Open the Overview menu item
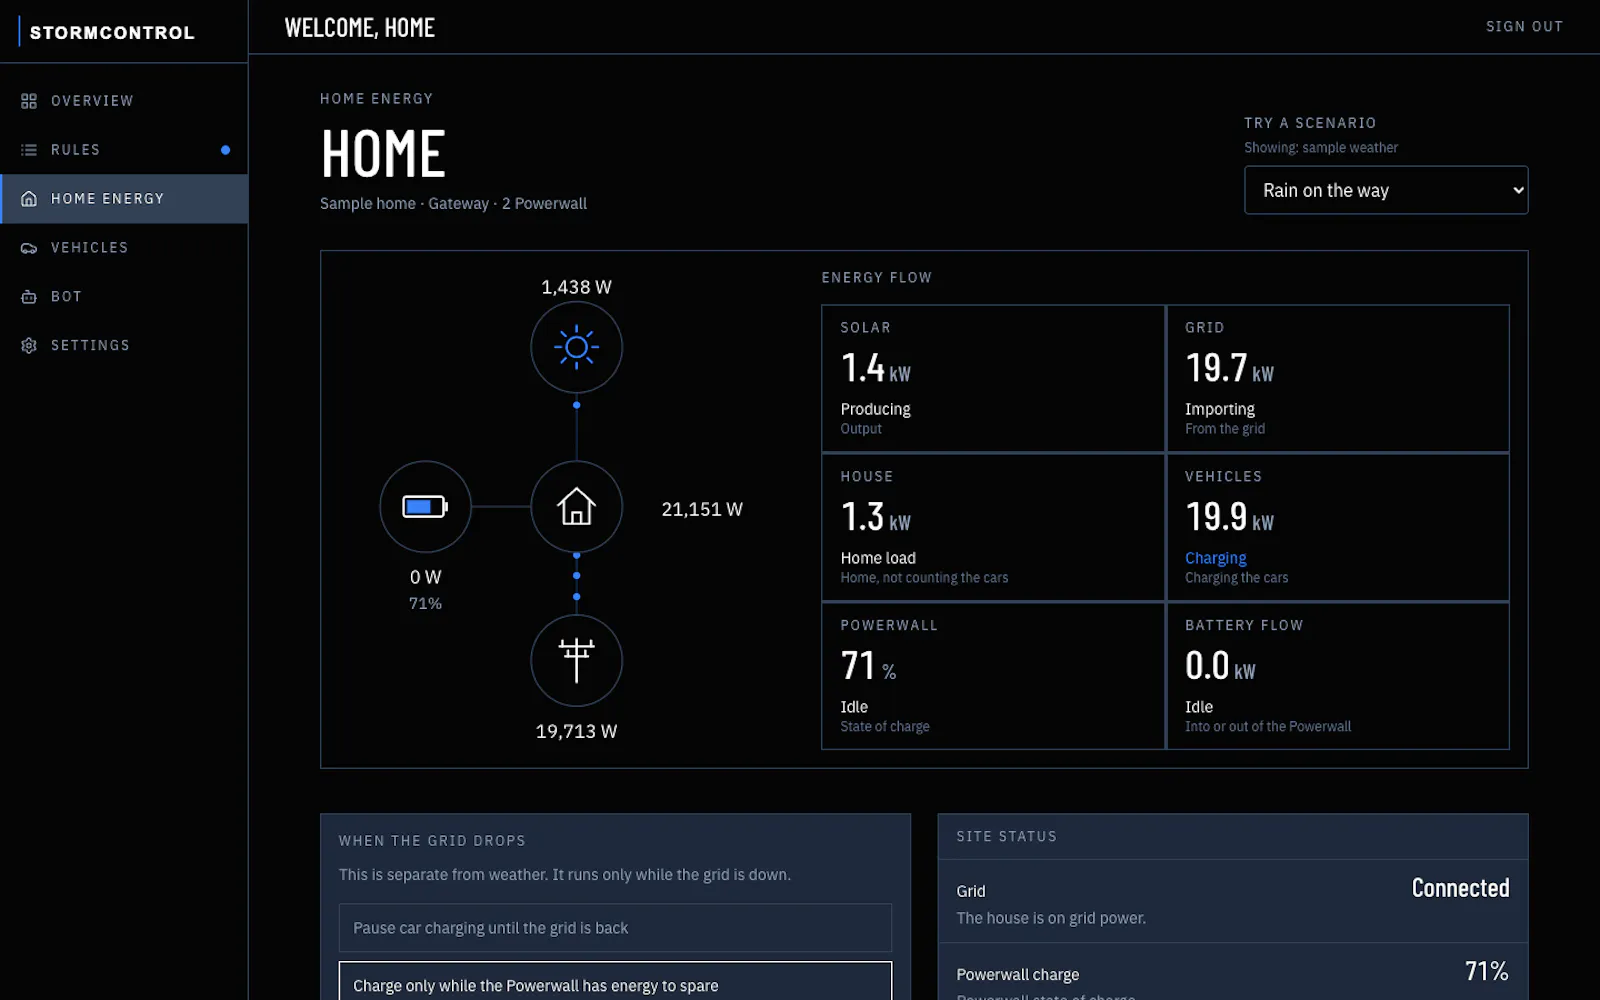This screenshot has width=1600, height=1000. (124, 101)
